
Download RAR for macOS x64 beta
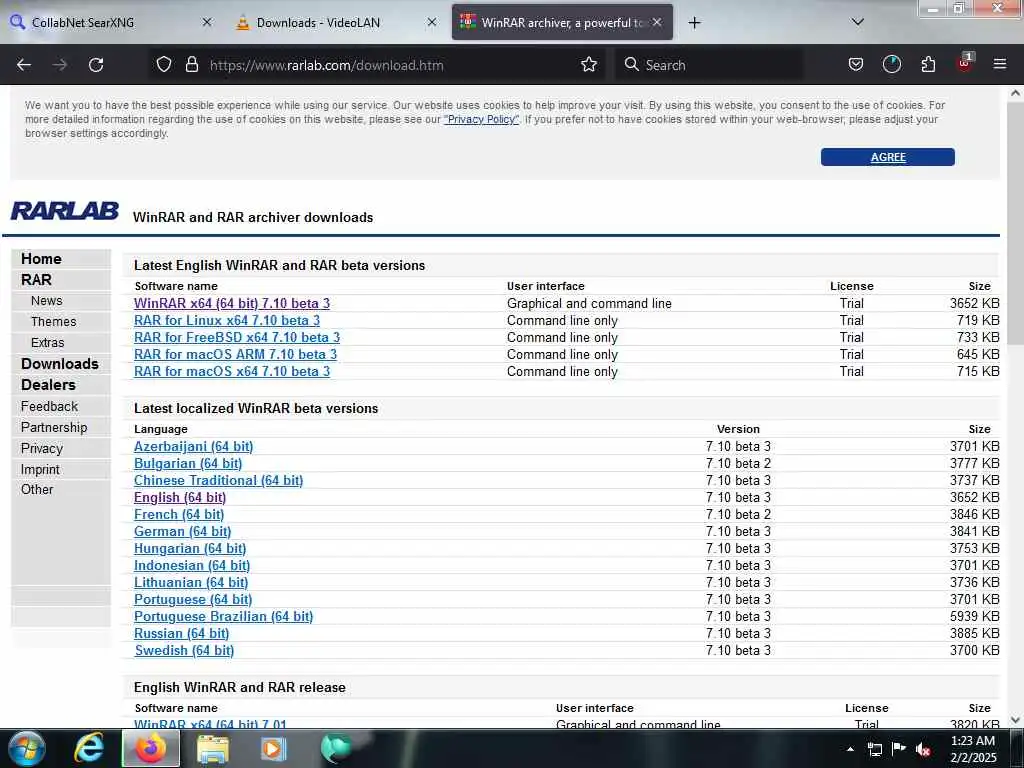(232, 372)
